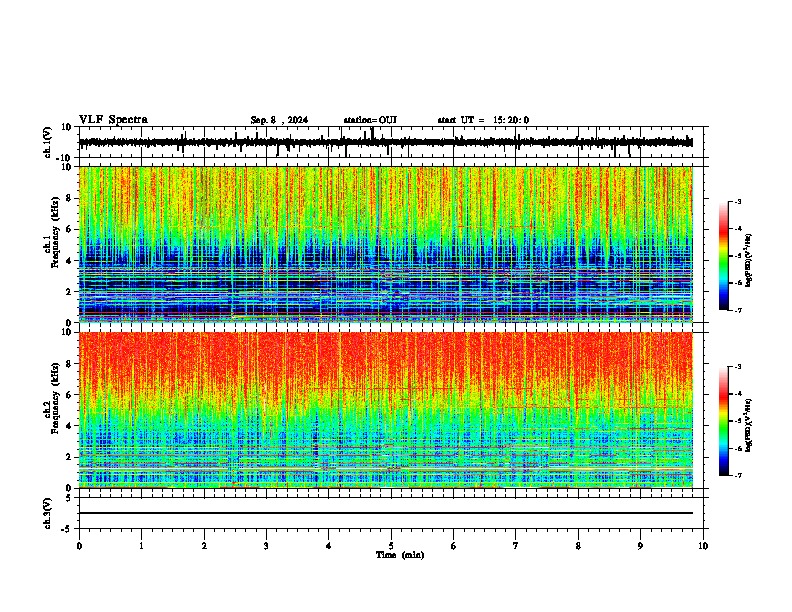Click the ch.2 spectrogram panel

pos(386,410)
